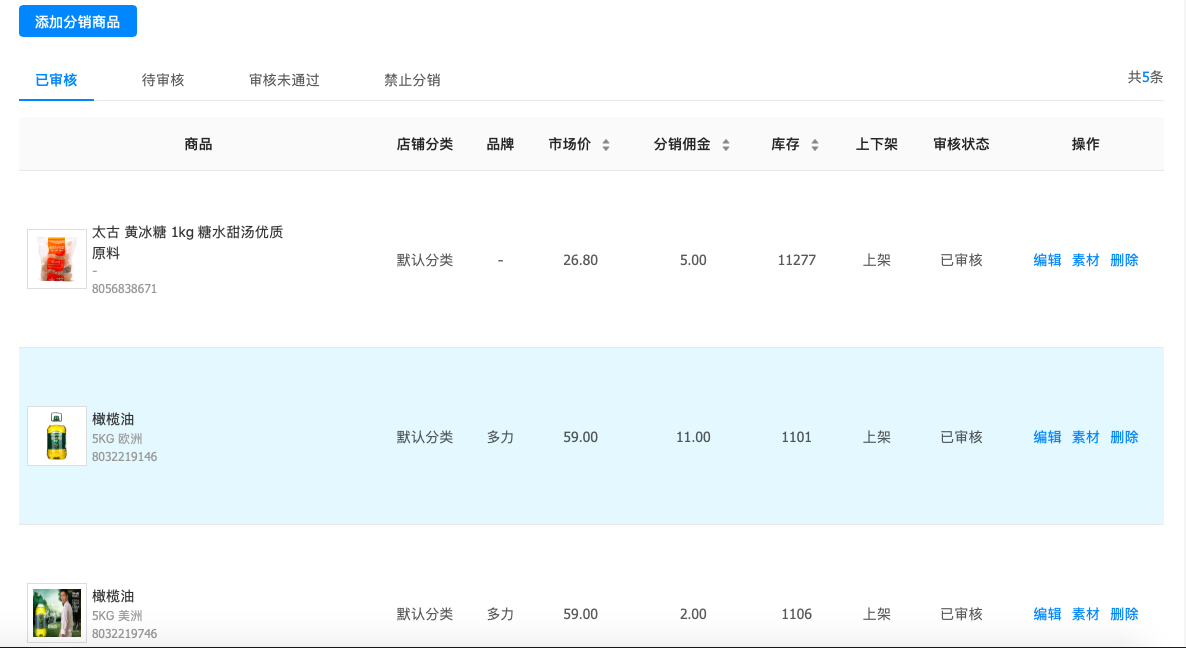This screenshot has height=648, width=1186.
Task: Click the 太古 黄冰糖 product title
Action: [187, 233]
